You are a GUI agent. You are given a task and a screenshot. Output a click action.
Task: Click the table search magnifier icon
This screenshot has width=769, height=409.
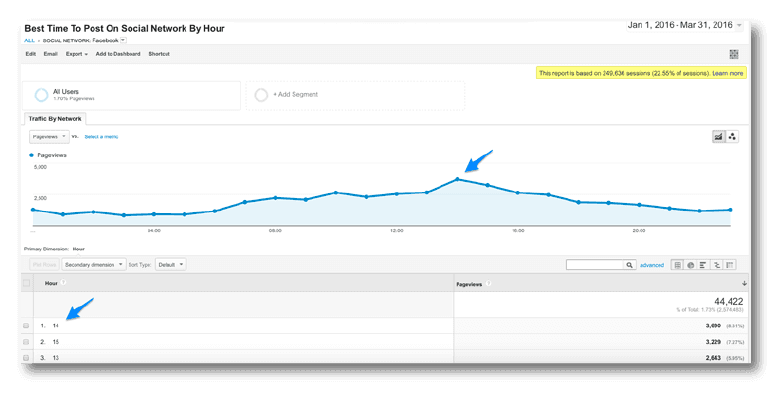(x=629, y=265)
